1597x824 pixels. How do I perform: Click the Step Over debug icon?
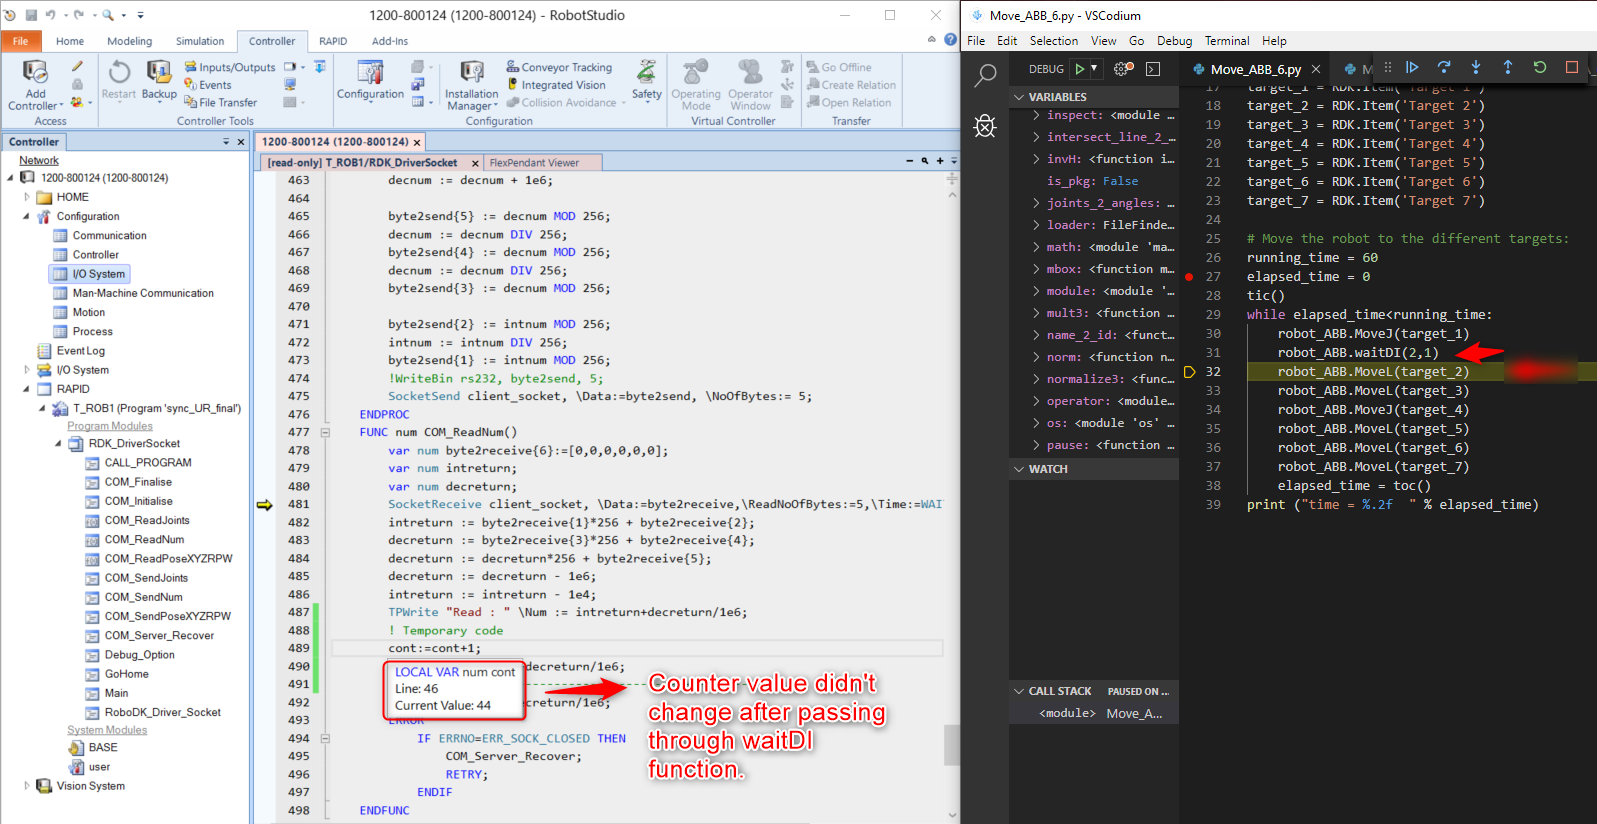[1444, 67]
